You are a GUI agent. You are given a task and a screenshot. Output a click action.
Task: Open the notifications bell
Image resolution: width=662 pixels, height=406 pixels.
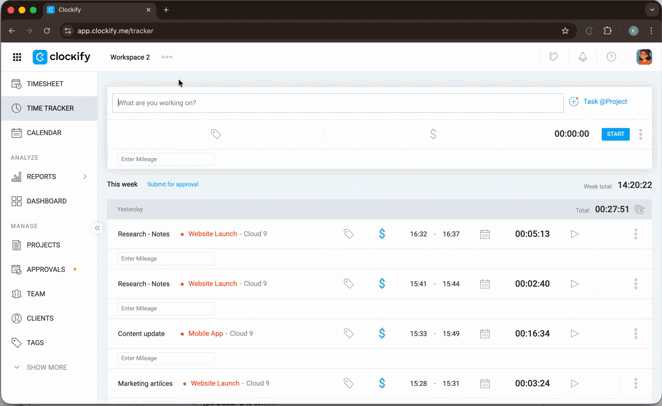pyautogui.click(x=582, y=57)
